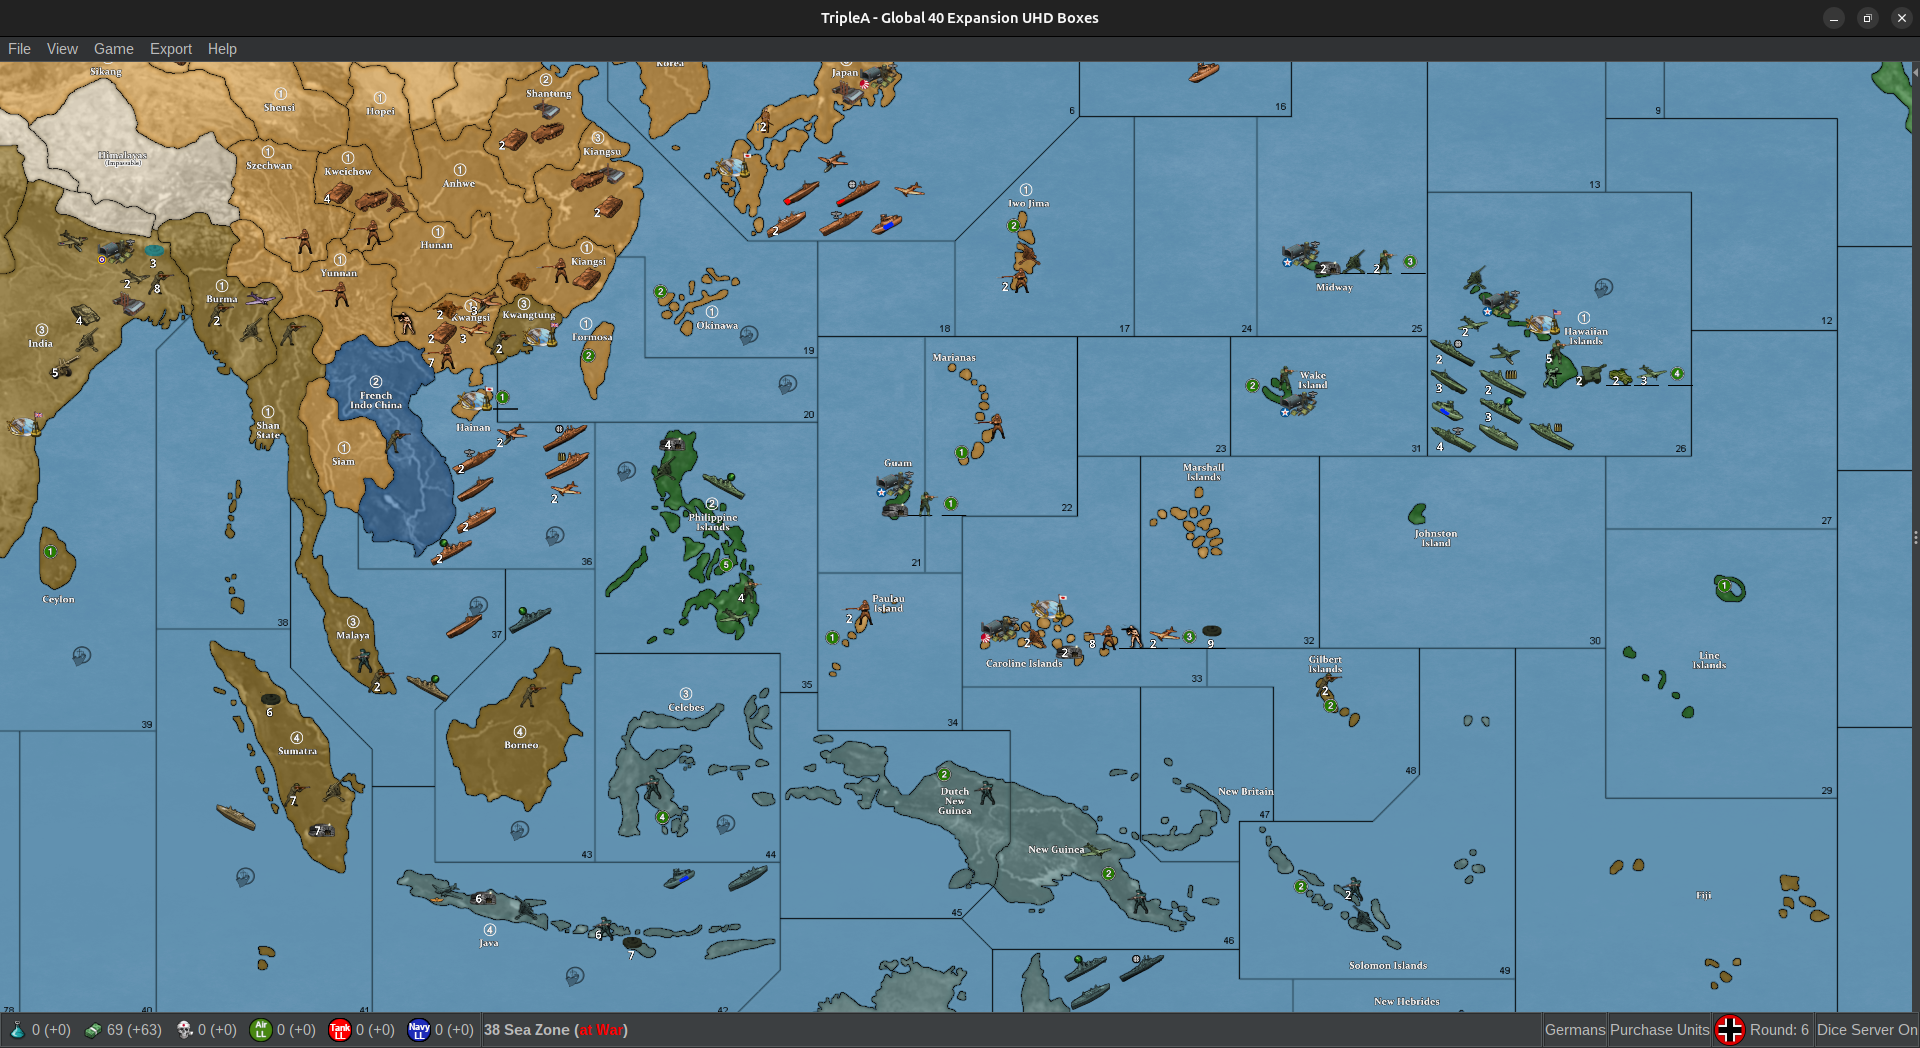Click the Germans cross flag icon
The height and width of the screenshot is (1048, 1920).
coord(1730,1030)
